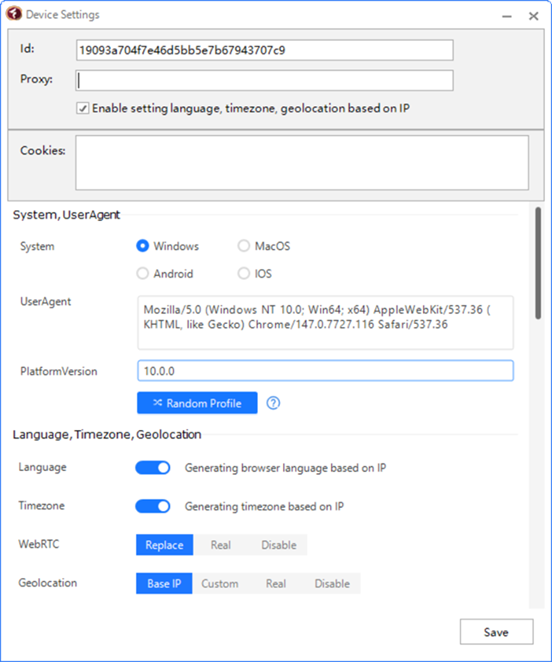
Task: Focus the Proxy input field
Action: click(264, 80)
